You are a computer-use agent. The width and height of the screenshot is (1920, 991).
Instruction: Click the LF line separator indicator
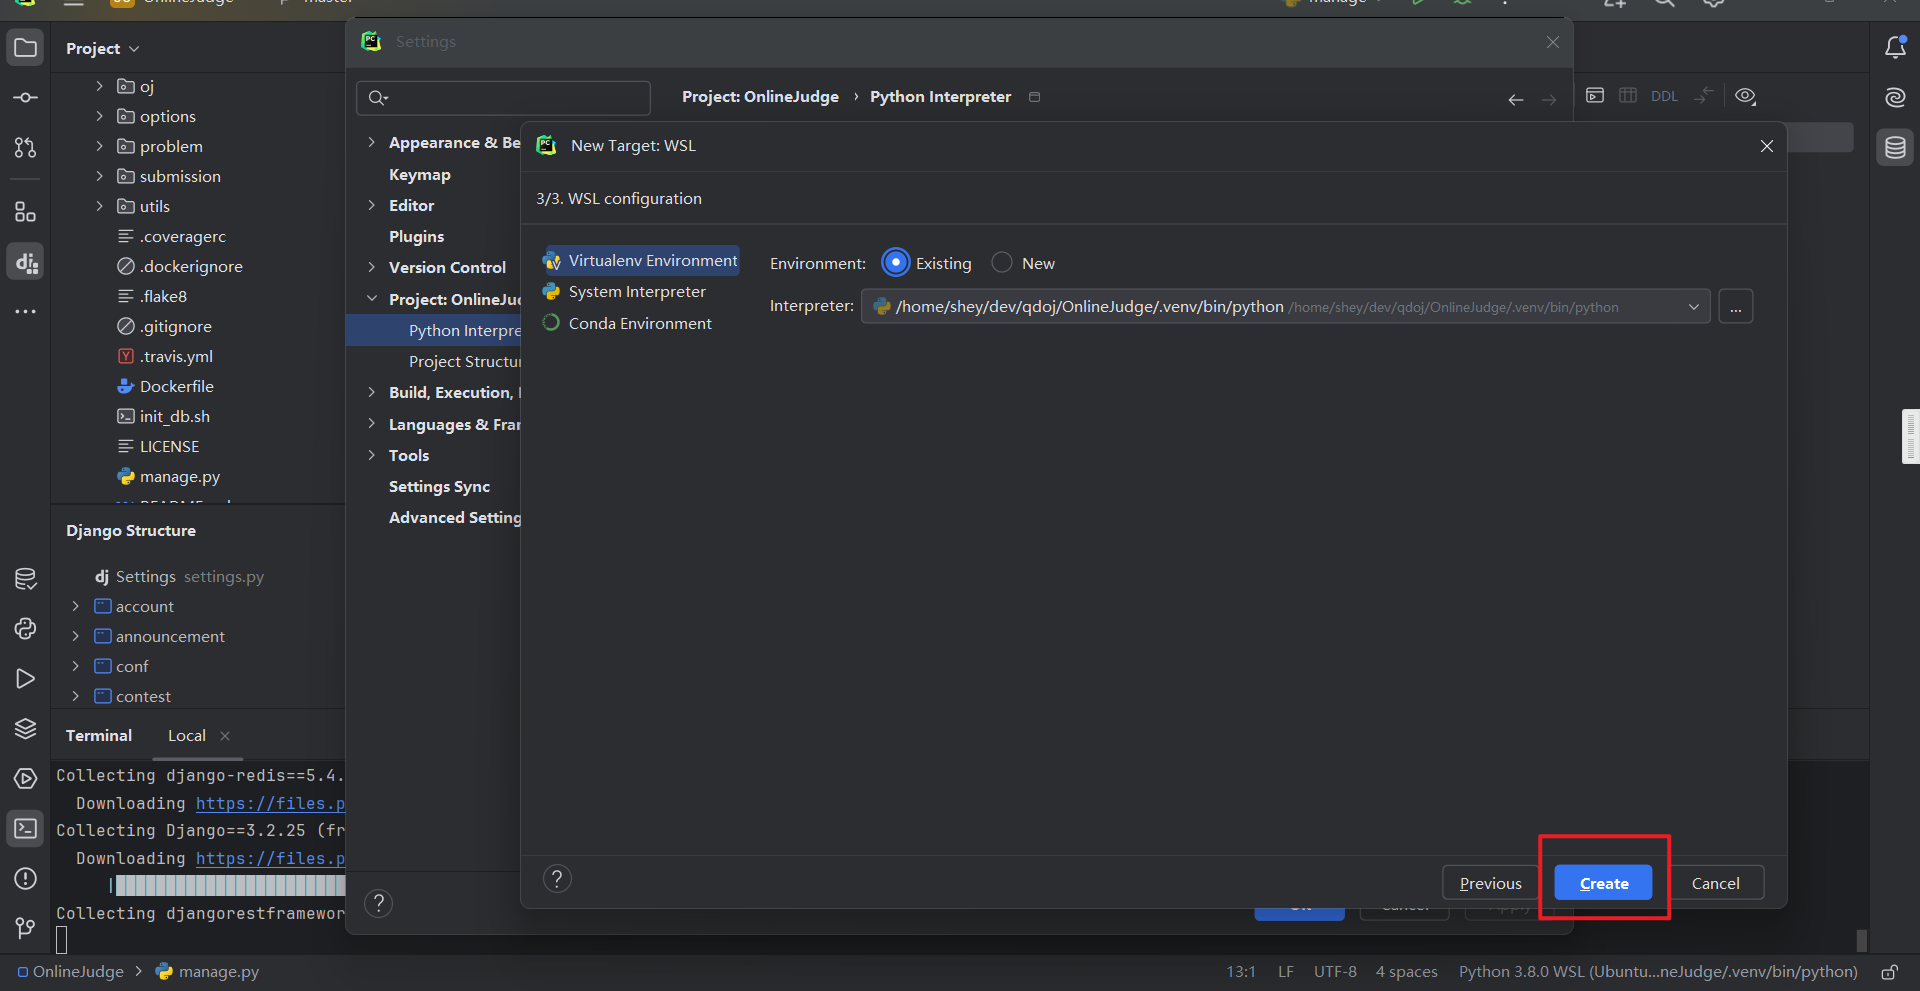click(x=1286, y=972)
